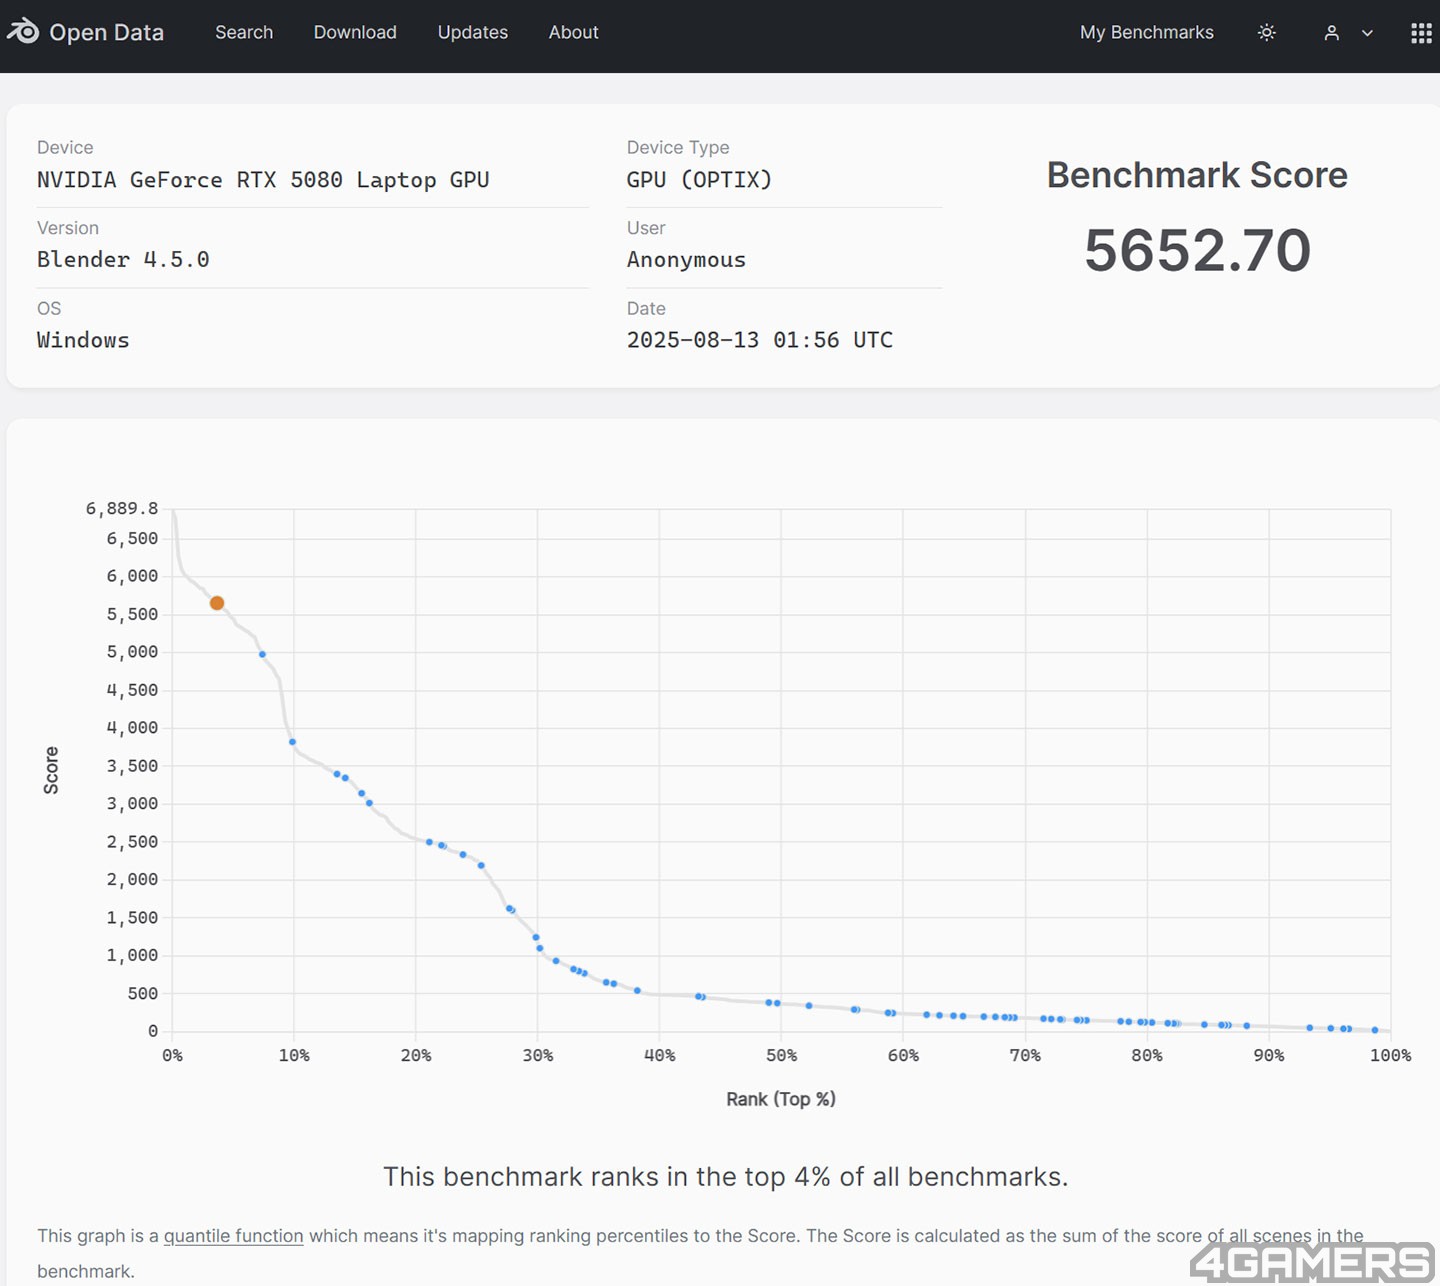Image resolution: width=1440 pixels, height=1286 pixels.
Task: Click the Anonymous user value
Action: 686,260
